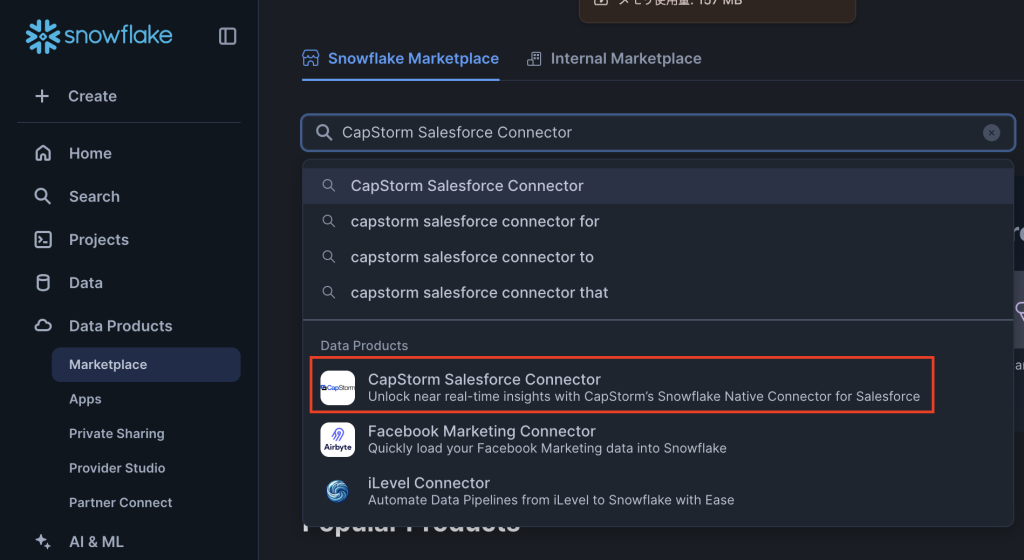
Task: Select 'capstorm salesforce connector for' suggestion
Action: click(x=658, y=221)
